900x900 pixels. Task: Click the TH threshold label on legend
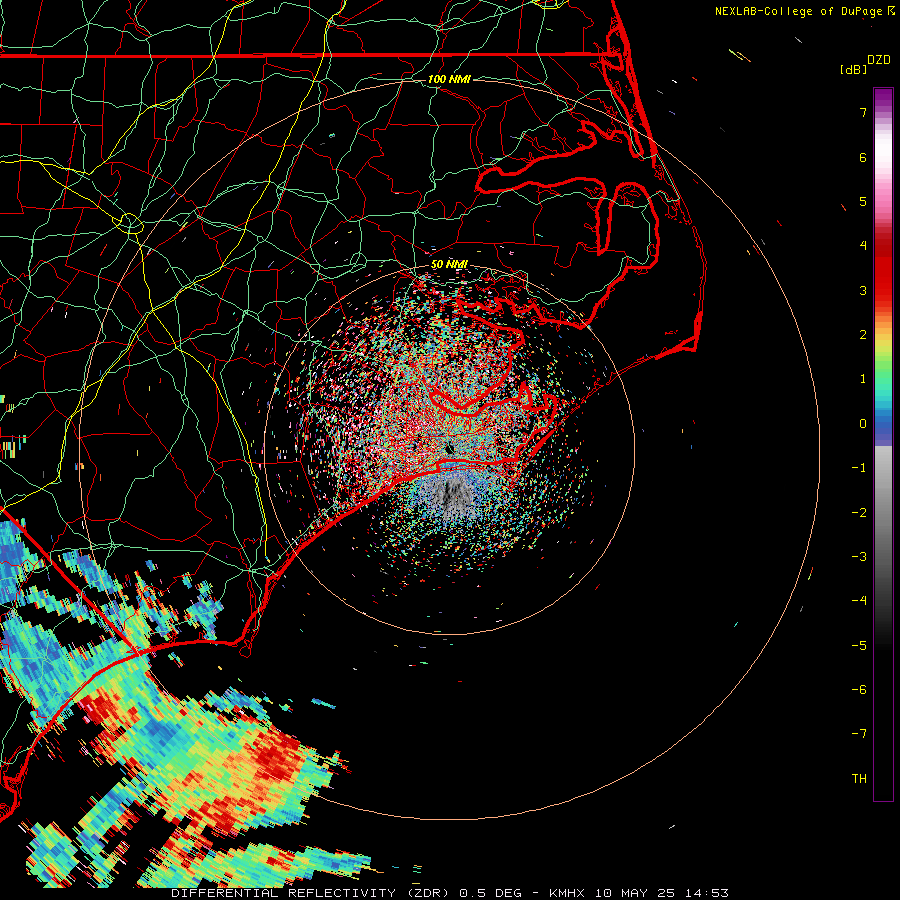859,779
